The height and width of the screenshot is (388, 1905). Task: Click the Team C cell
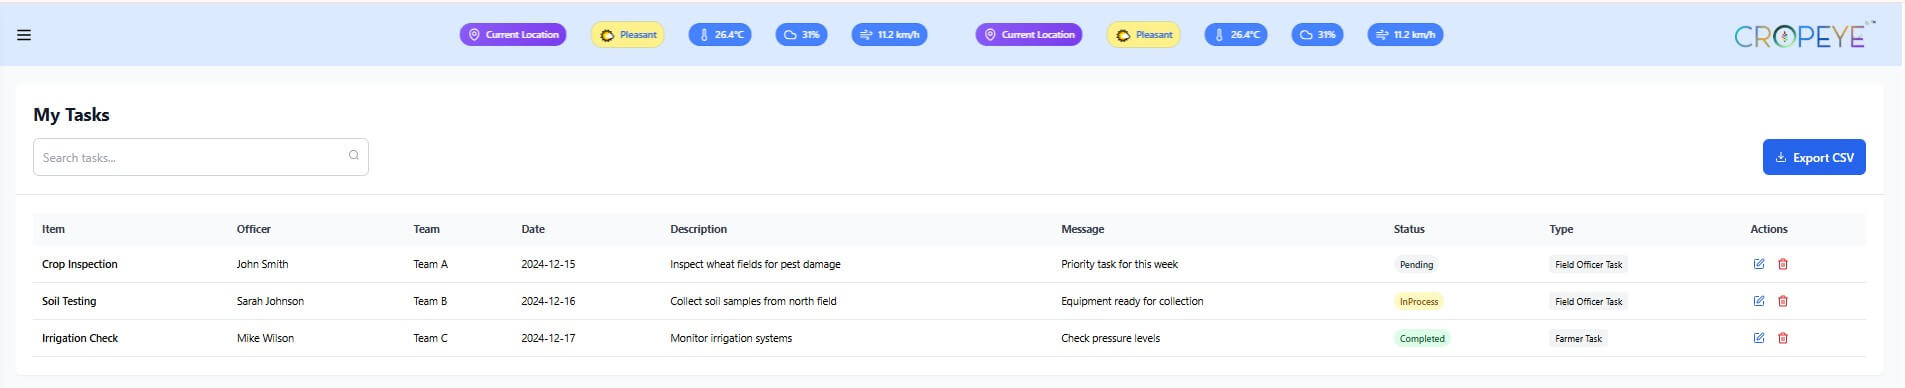[x=431, y=338]
